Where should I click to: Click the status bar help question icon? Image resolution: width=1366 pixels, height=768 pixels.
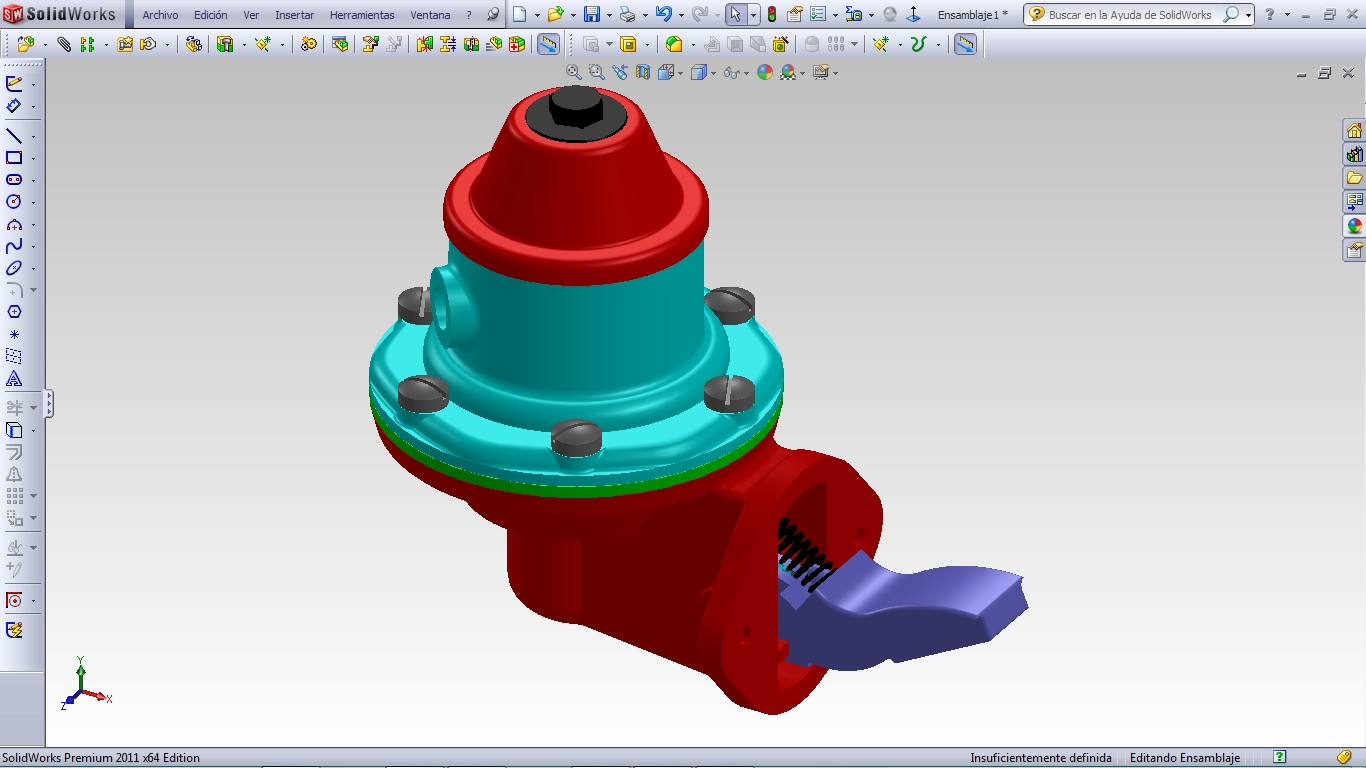coord(1279,757)
